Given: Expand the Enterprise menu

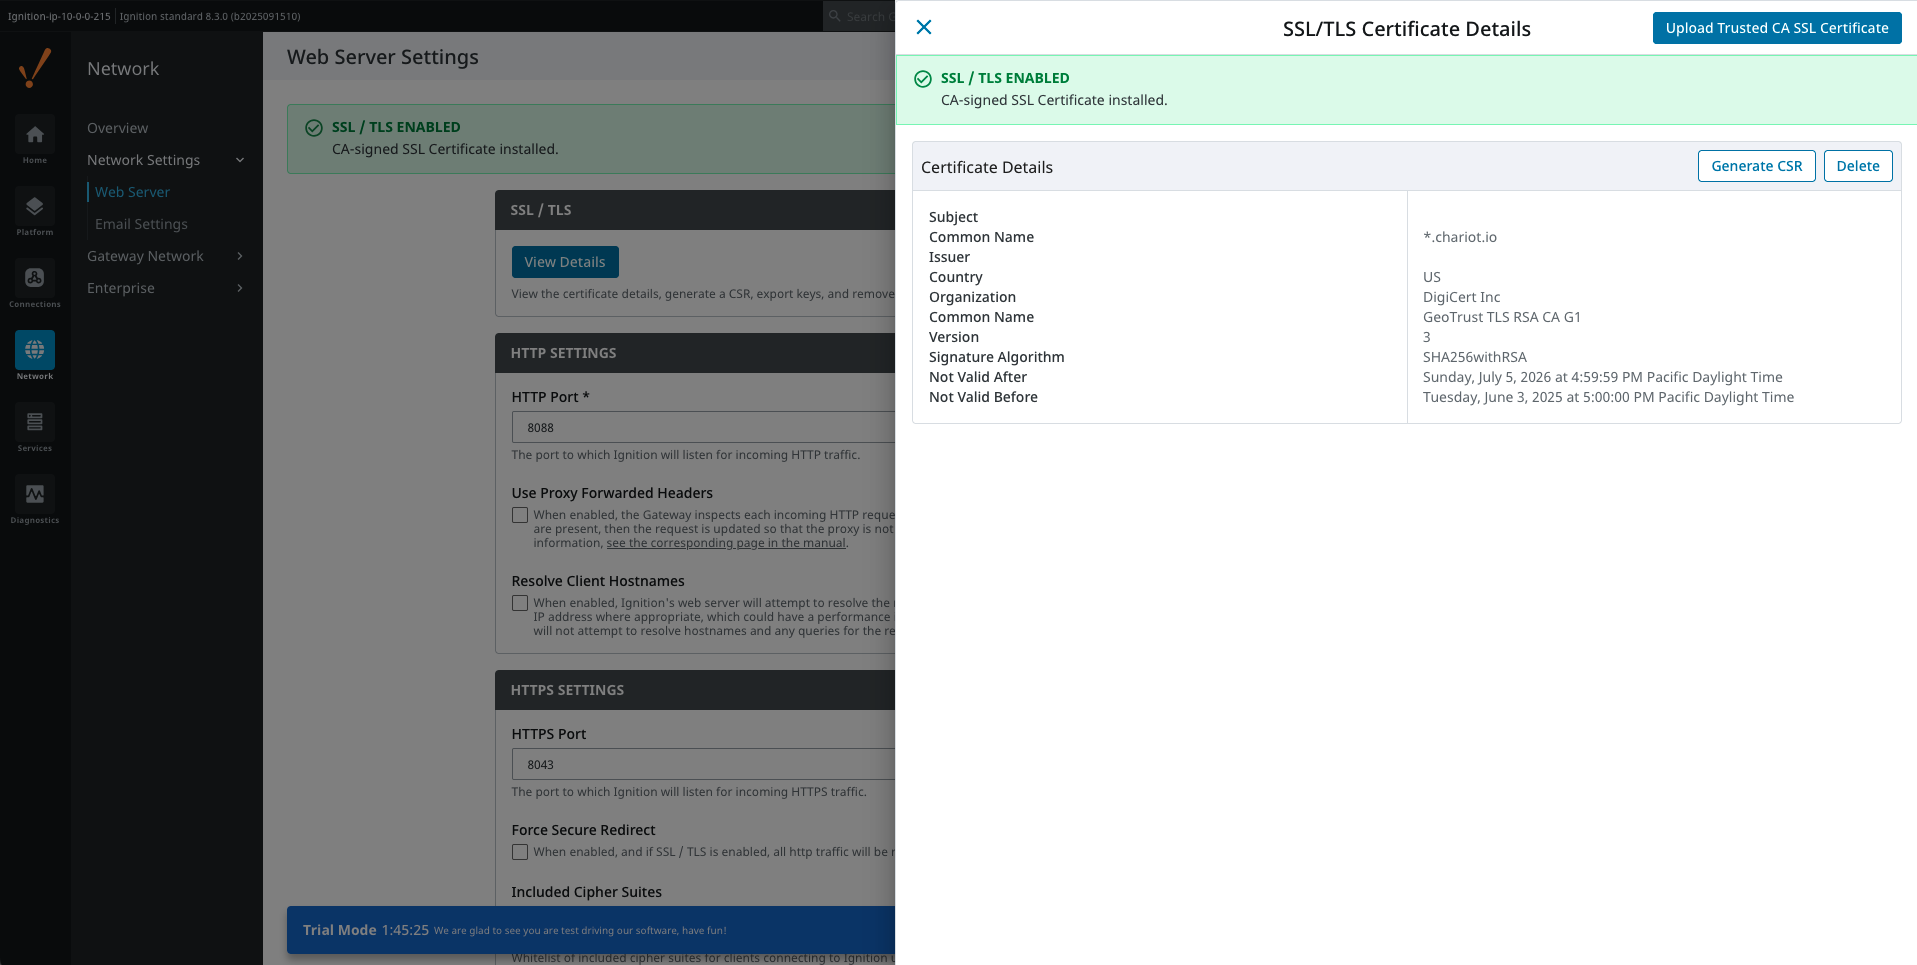Looking at the screenshot, I should [240, 288].
